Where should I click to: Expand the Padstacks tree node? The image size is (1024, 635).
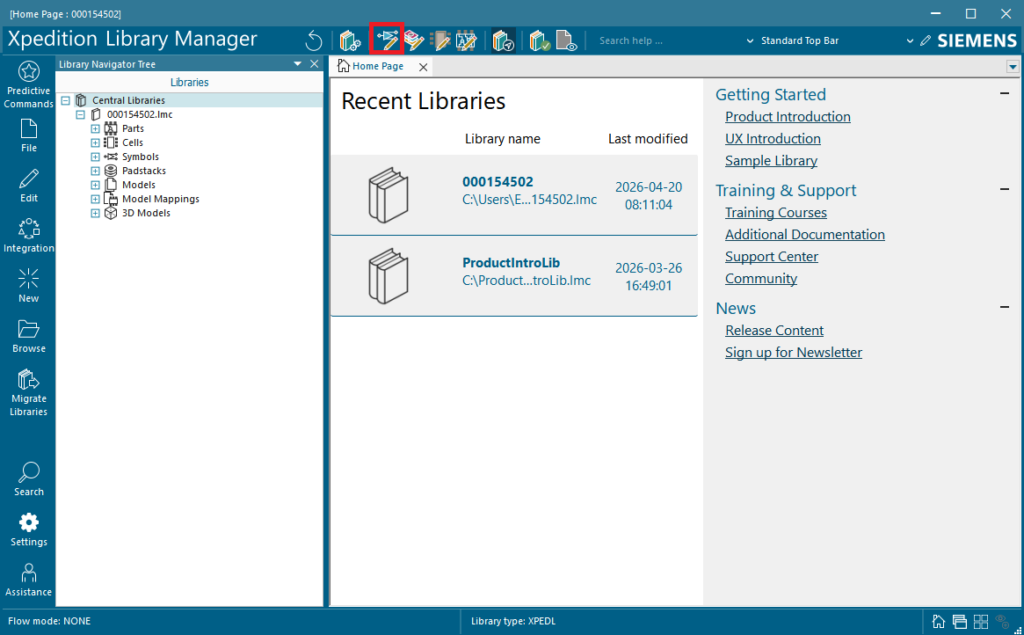point(96,171)
